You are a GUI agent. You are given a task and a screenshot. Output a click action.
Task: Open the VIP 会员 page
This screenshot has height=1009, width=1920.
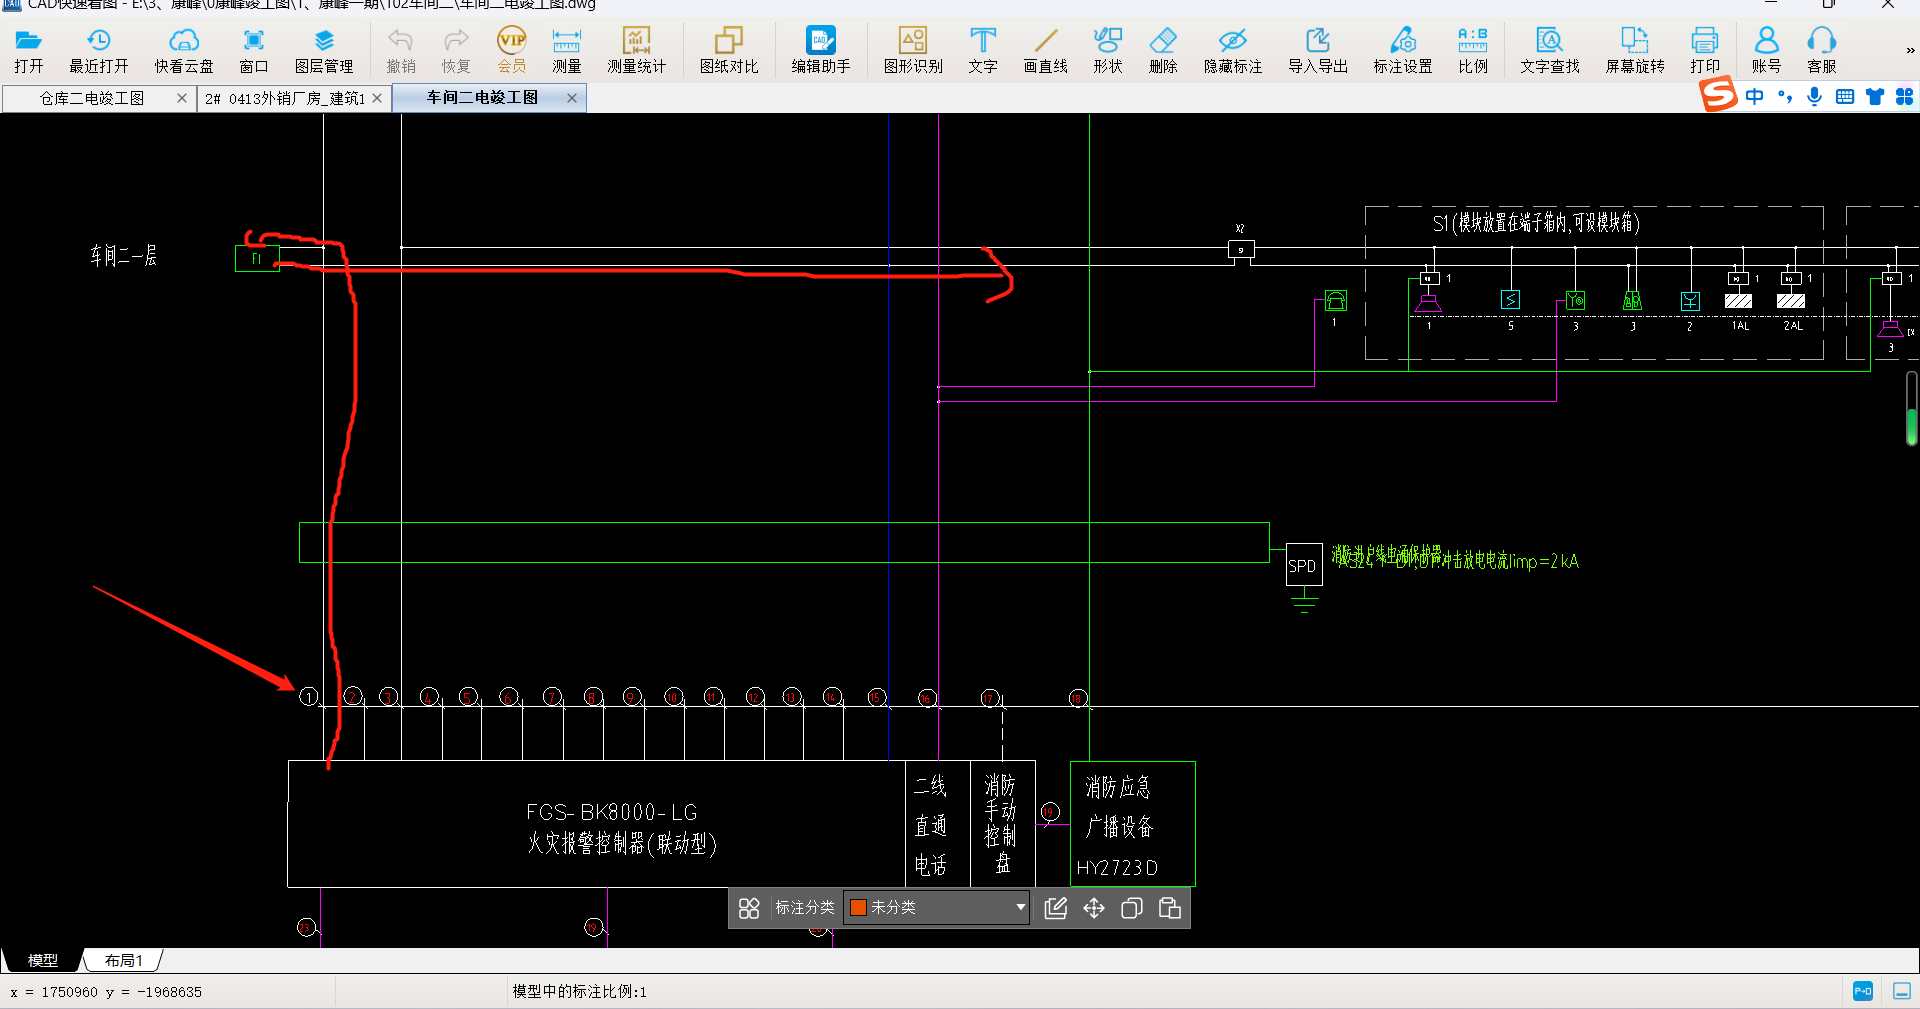click(512, 50)
